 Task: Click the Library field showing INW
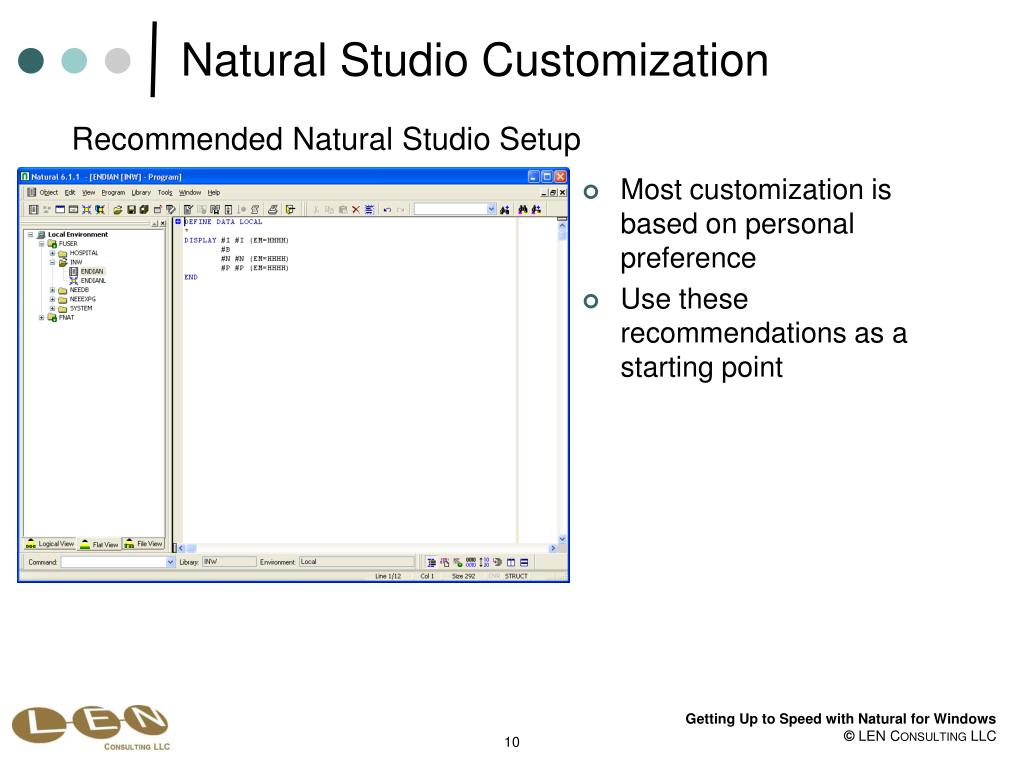point(229,562)
